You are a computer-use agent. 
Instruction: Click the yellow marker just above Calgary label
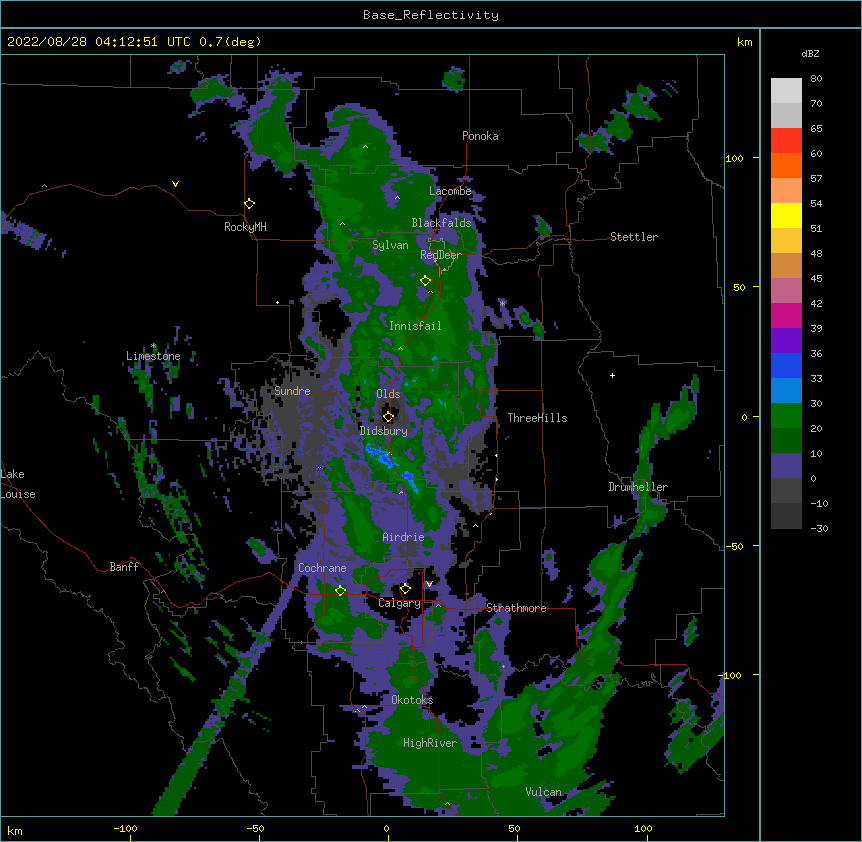point(405,589)
